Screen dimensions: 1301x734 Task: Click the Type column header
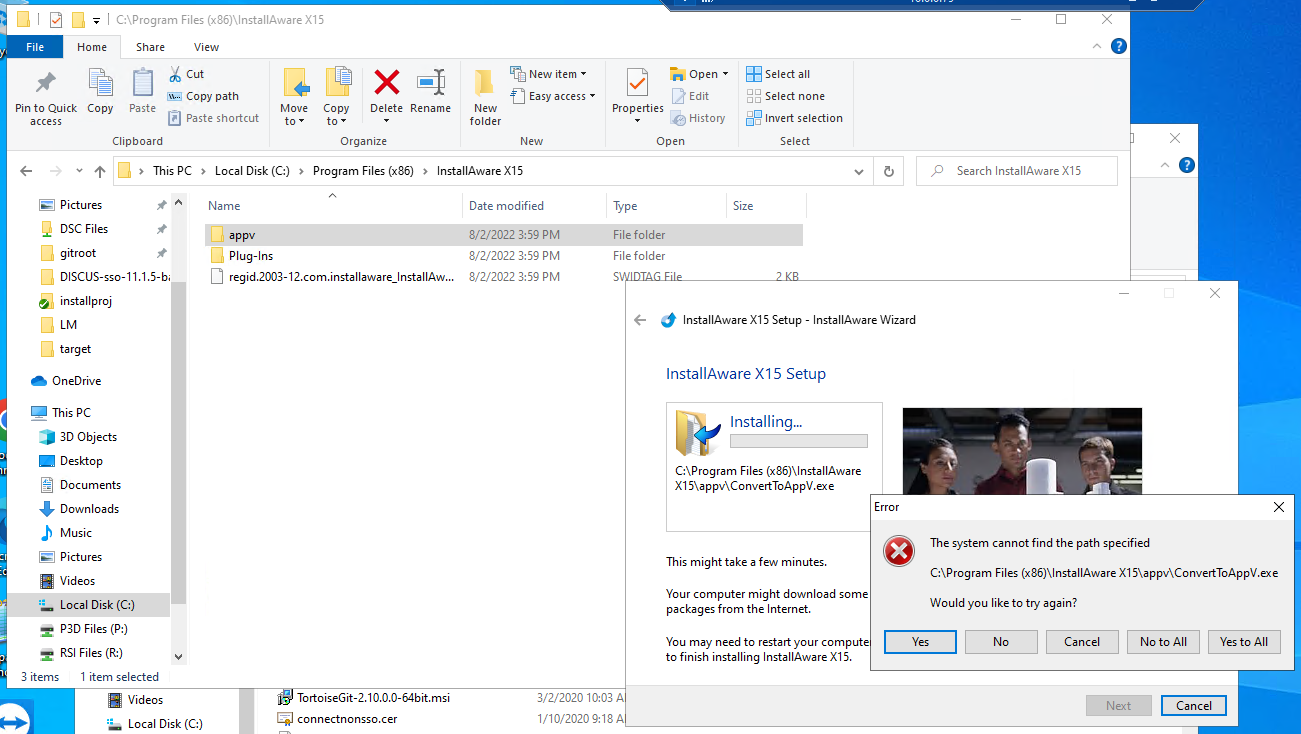666,206
